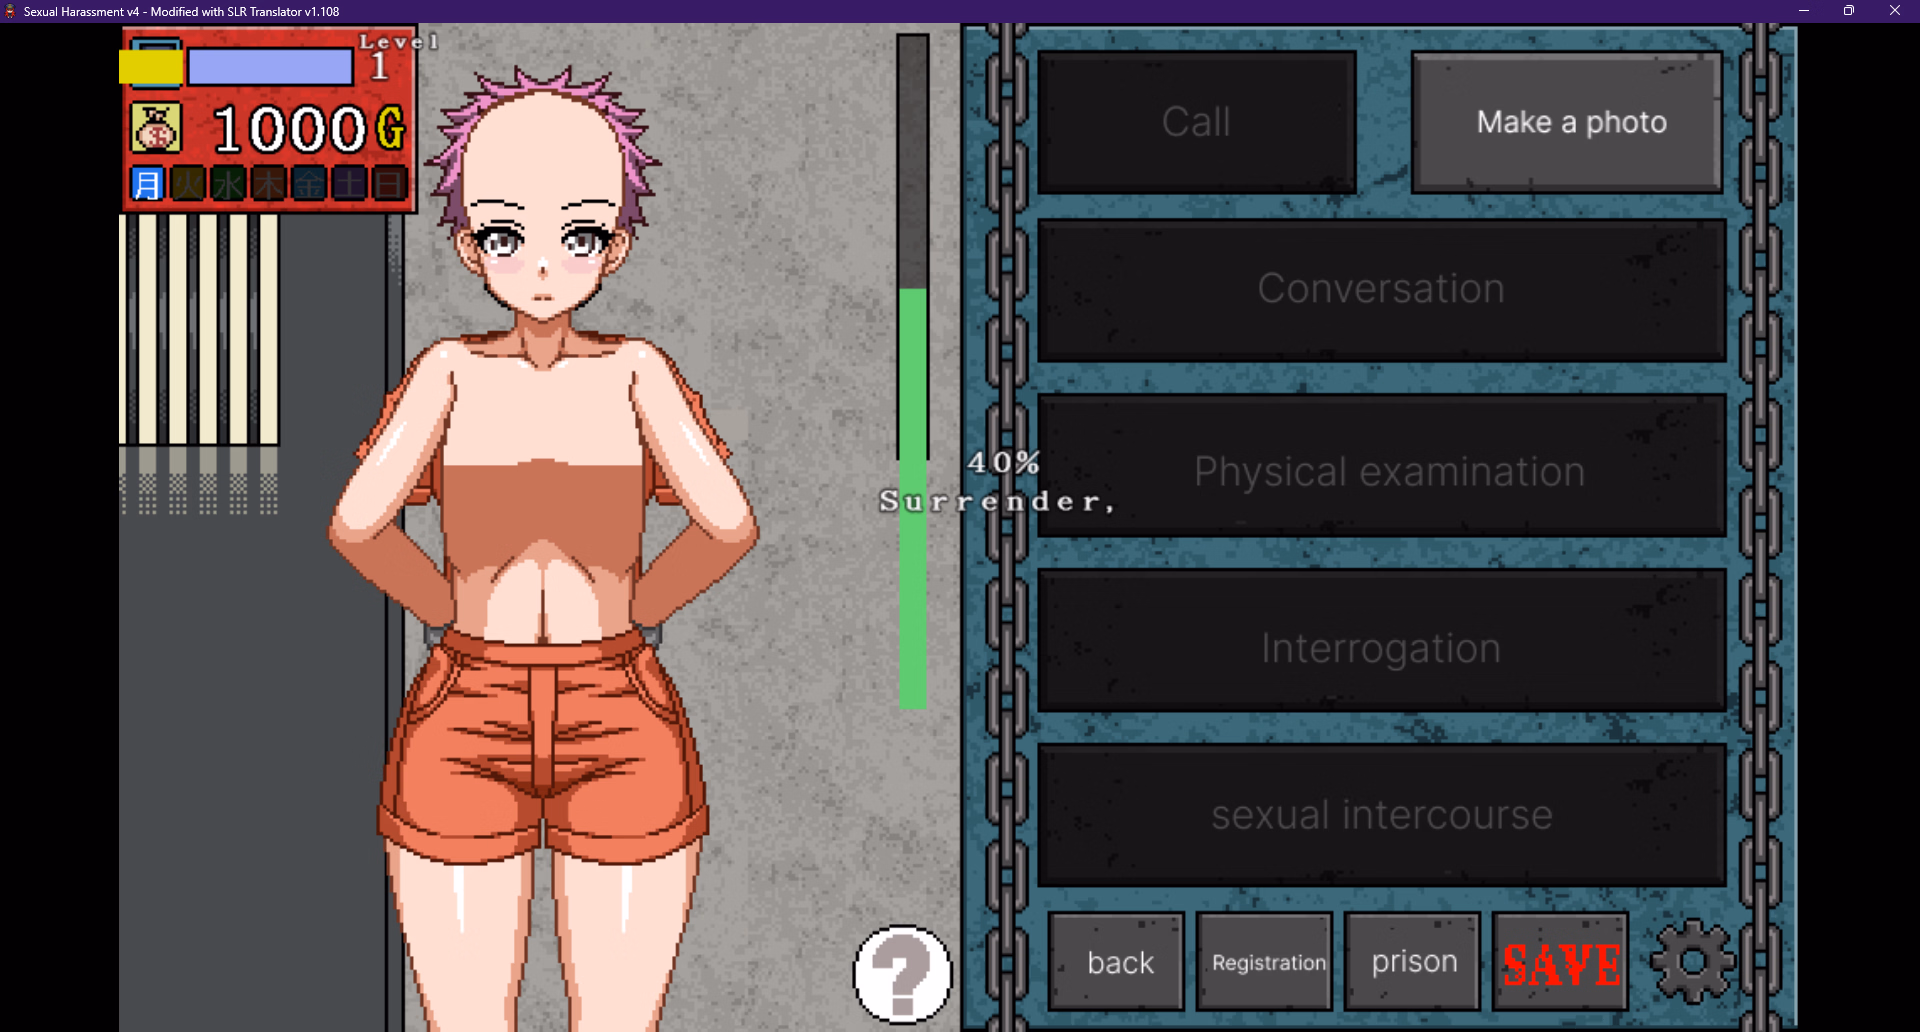1920x1032 pixels.
Task: Select the 火 Tuesday day icon
Action: [x=188, y=184]
